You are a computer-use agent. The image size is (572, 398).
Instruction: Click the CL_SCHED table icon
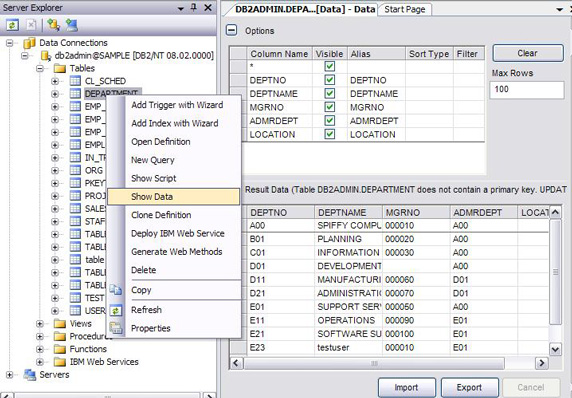point(75,81)
